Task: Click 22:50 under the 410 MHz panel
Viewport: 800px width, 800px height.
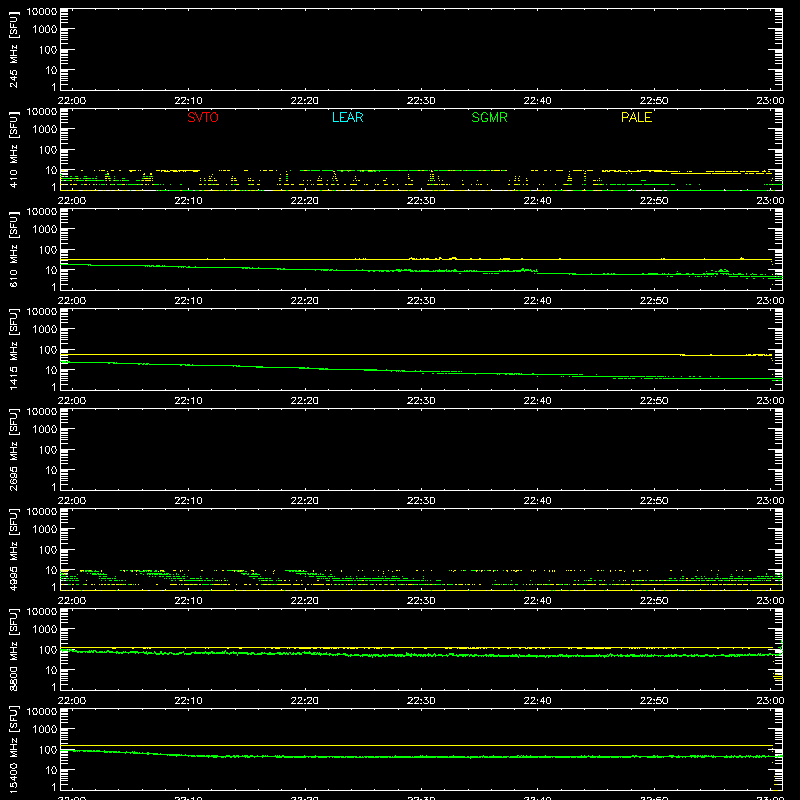Action: pyautogui.click(x=654, y=201)
